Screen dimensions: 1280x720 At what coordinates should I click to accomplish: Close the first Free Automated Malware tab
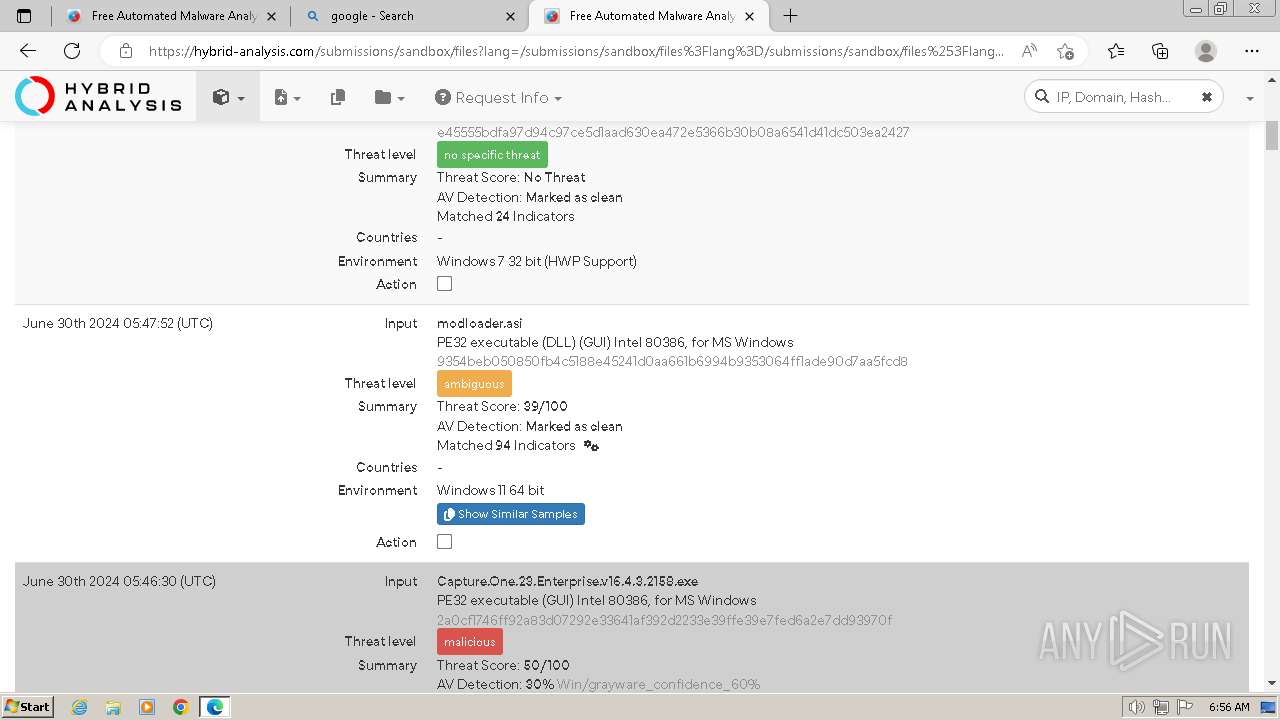click(x=272, y=16)
